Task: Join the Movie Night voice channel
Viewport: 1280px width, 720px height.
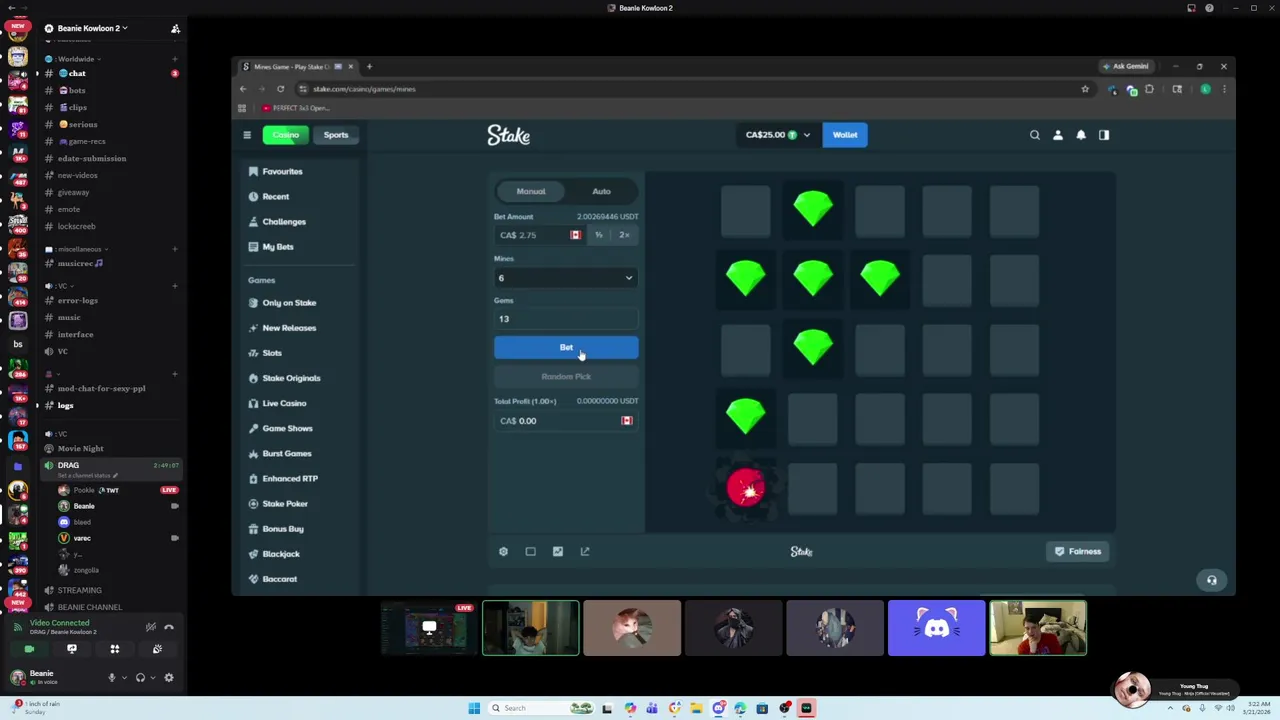Action: coord(80,448)
